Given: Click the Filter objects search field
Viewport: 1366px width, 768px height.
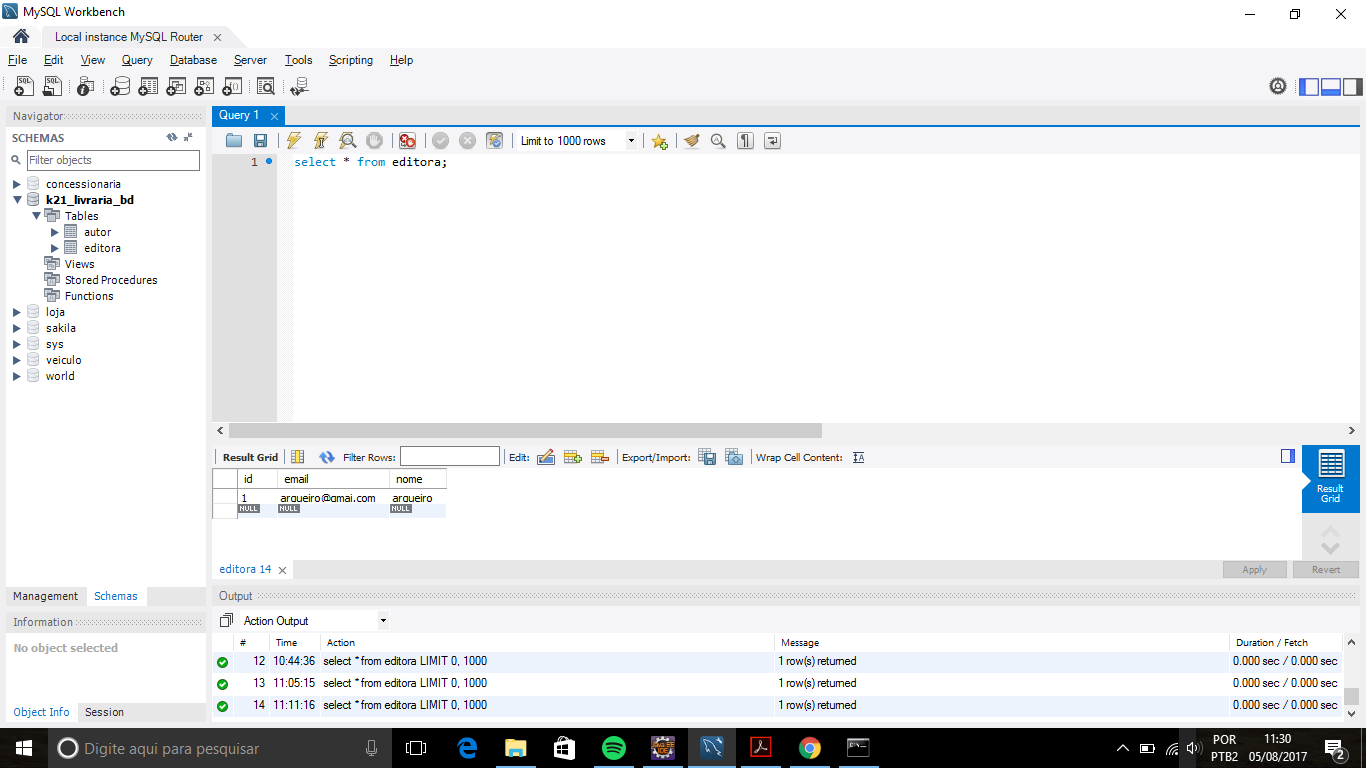Looking at the screenshot, I should click(x=113, y=160).
